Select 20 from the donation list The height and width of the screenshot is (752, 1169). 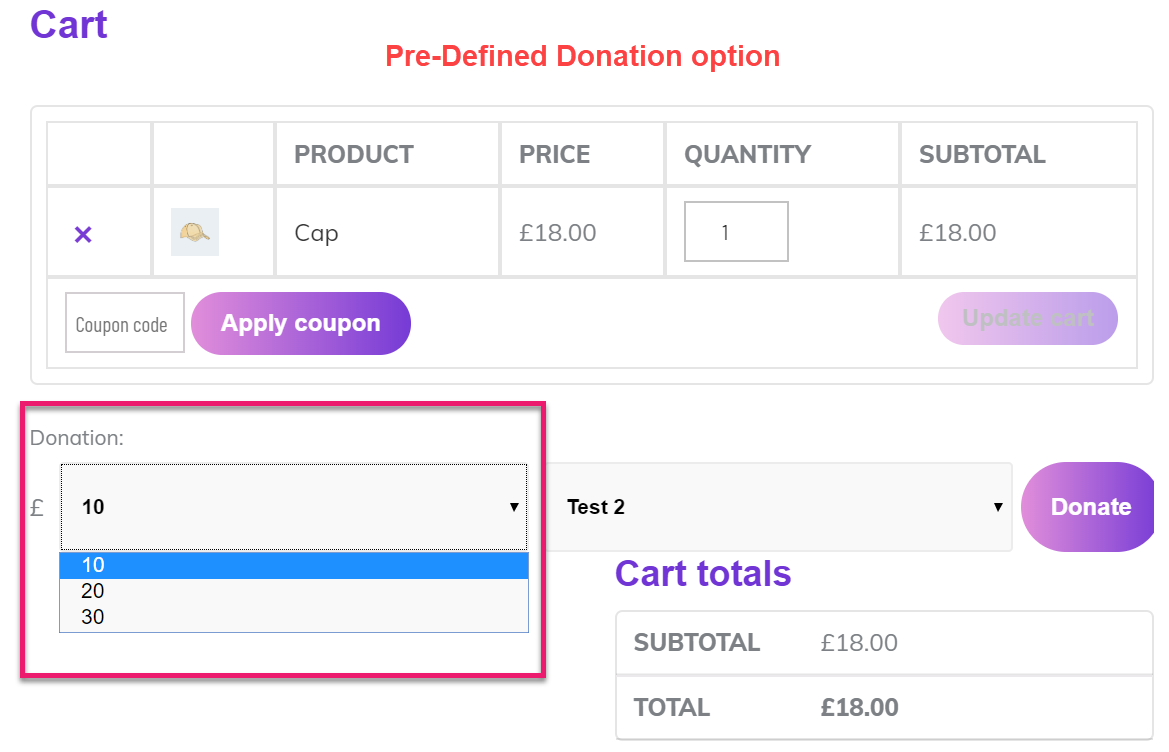pyautogui.click(x=293, y=591)
